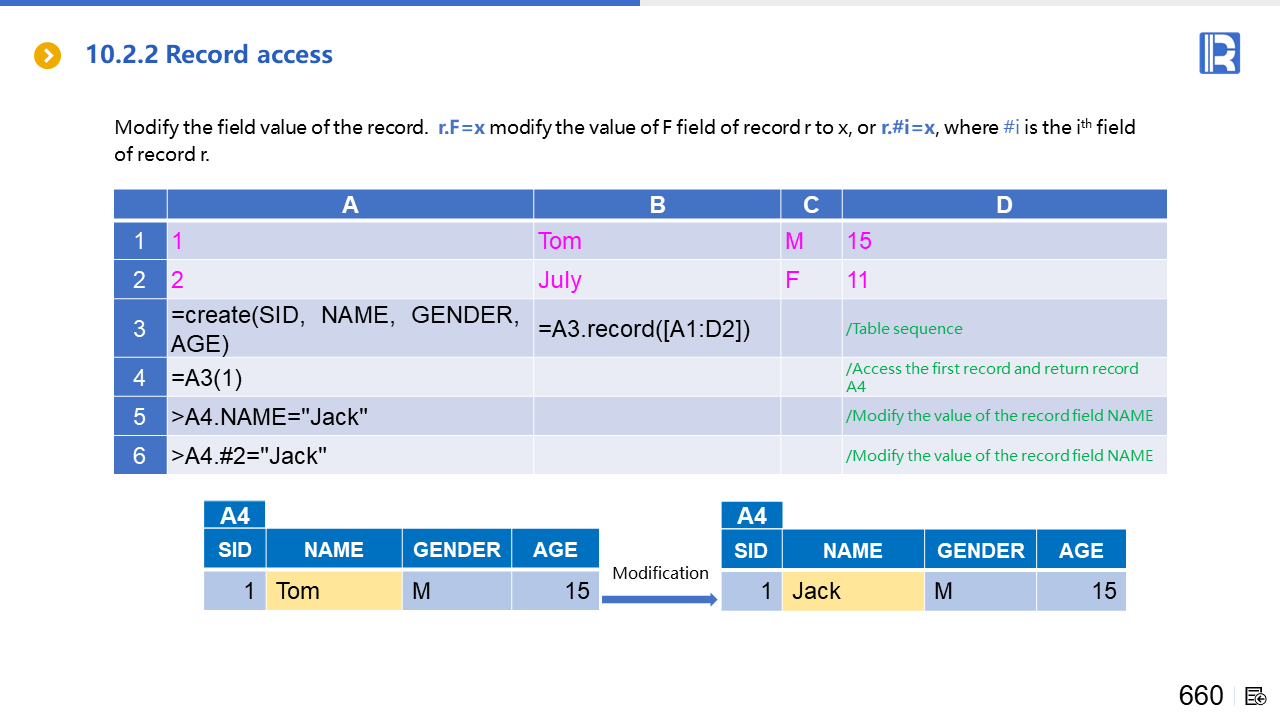The width and height of the screenshot is (1280, 720).
Task: Click the cell containing =A3.record([A1:D2])
Action: pyautogui.click(x=656, y=329)
